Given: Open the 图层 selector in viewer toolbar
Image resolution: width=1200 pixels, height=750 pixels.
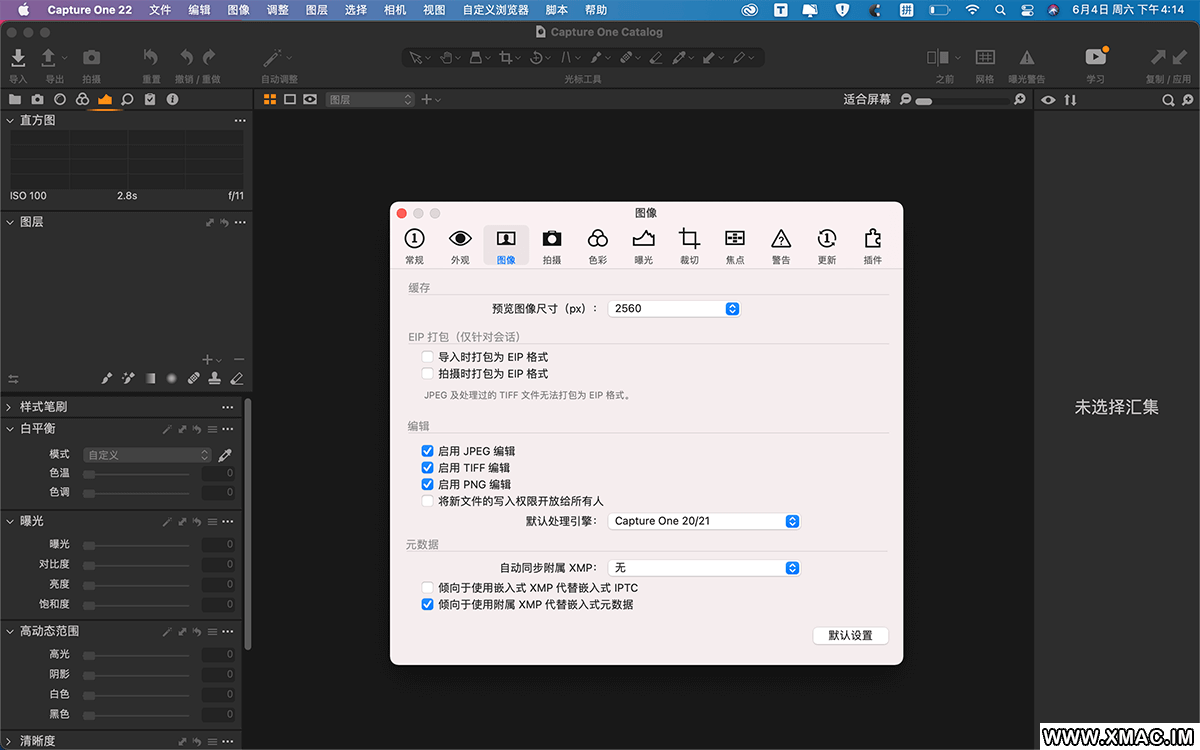Looking at the screenshot, I should [x=369, y=100].
